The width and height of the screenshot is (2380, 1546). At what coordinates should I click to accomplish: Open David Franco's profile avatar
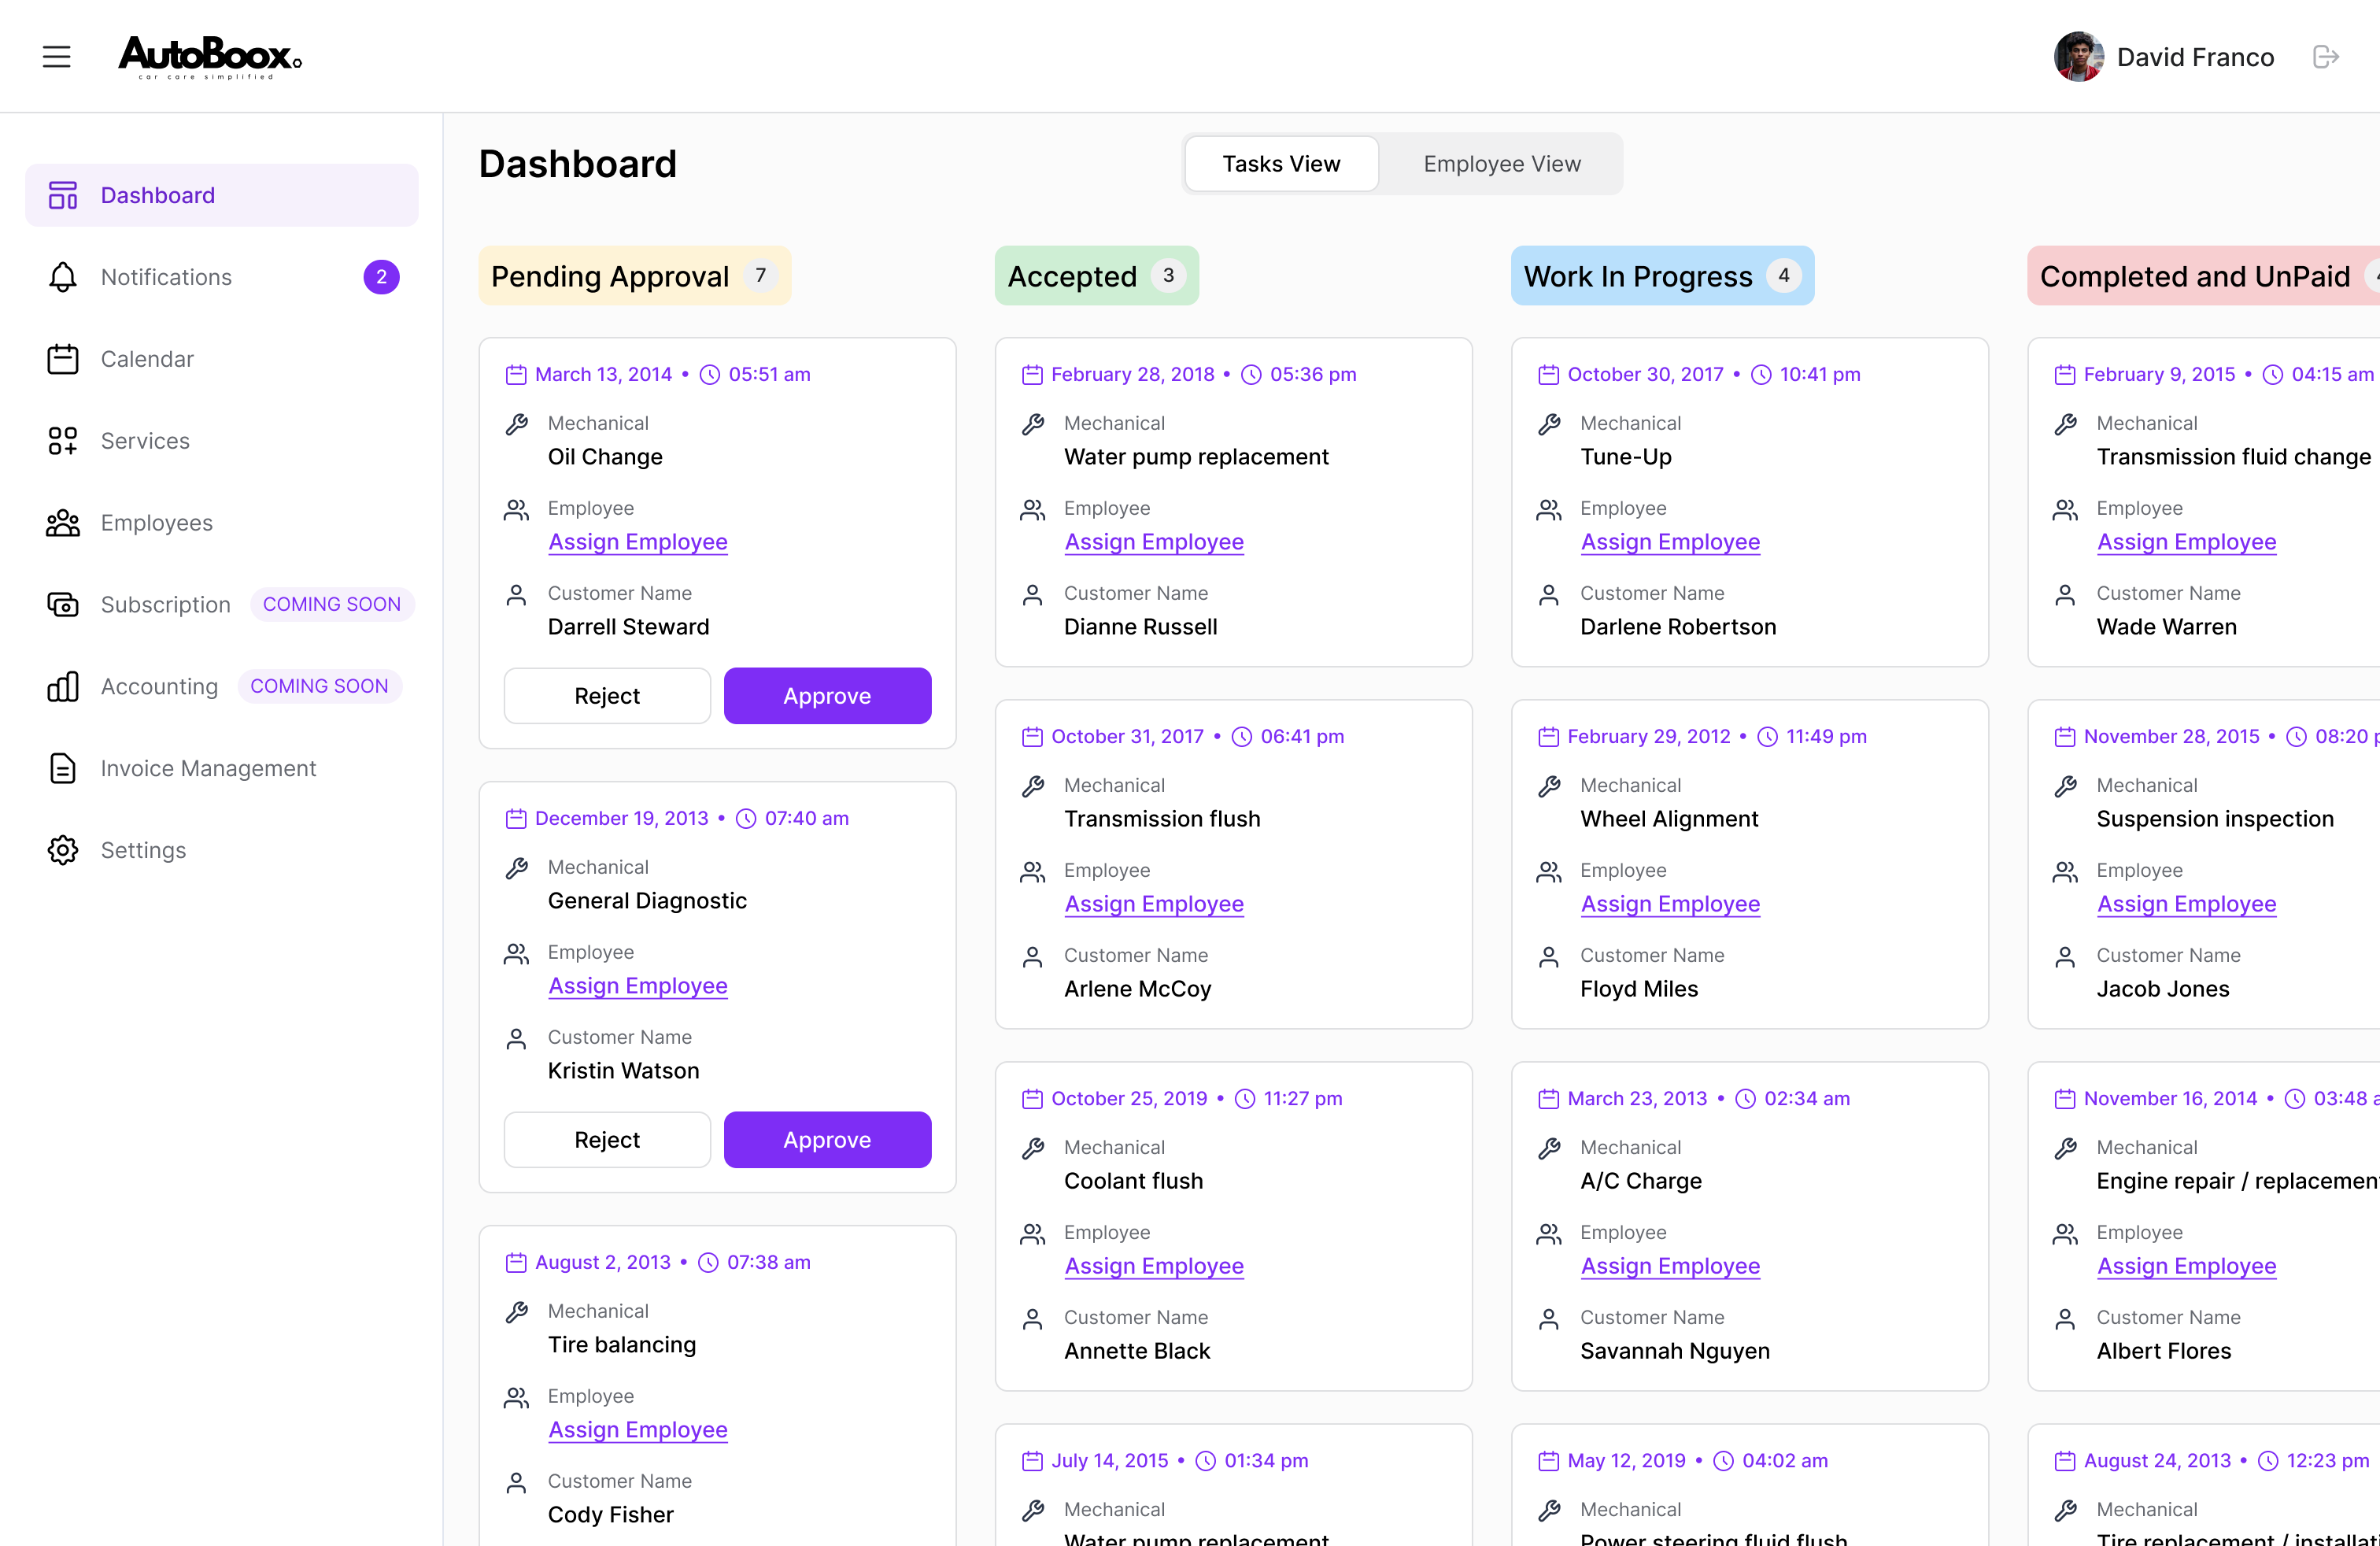point(2078,57)
